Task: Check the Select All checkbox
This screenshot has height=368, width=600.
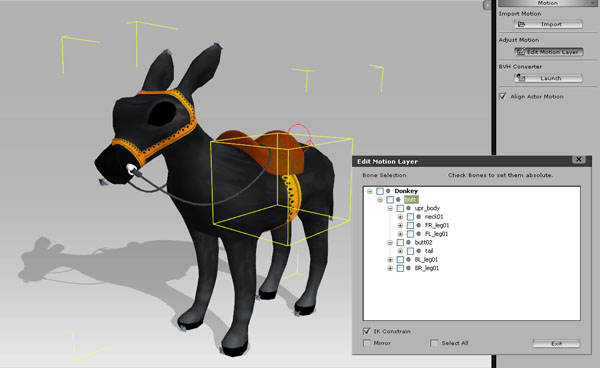Action: [x=434, y=343]
